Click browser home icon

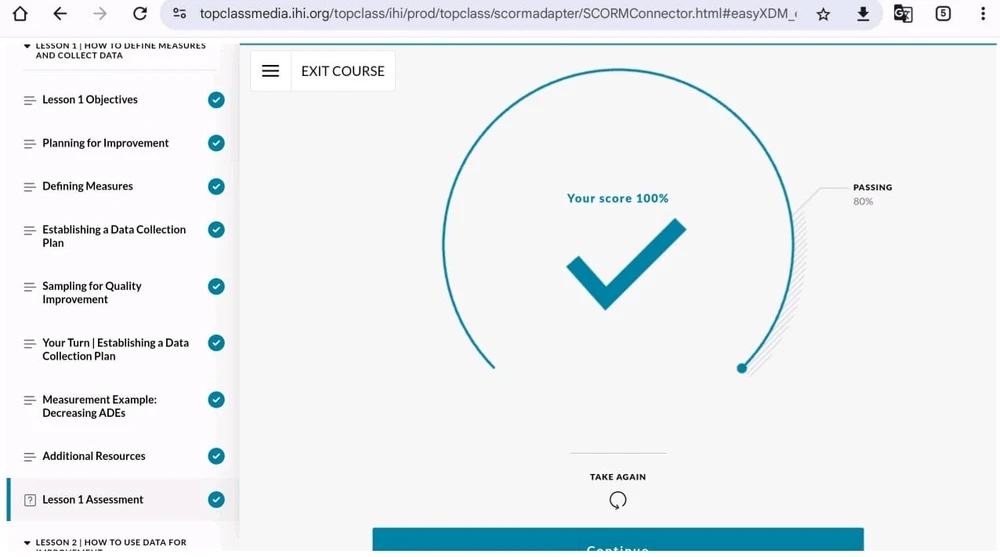(x=20, y=14)
